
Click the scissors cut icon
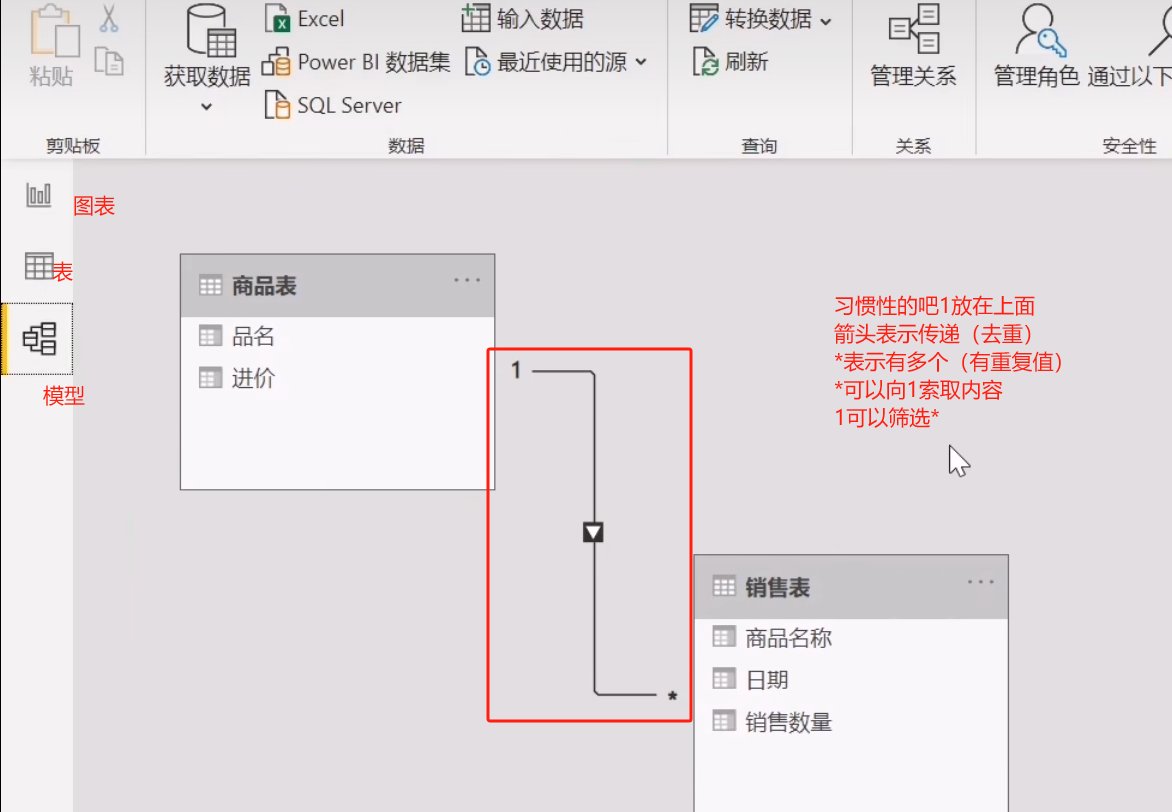click(109, 19)
